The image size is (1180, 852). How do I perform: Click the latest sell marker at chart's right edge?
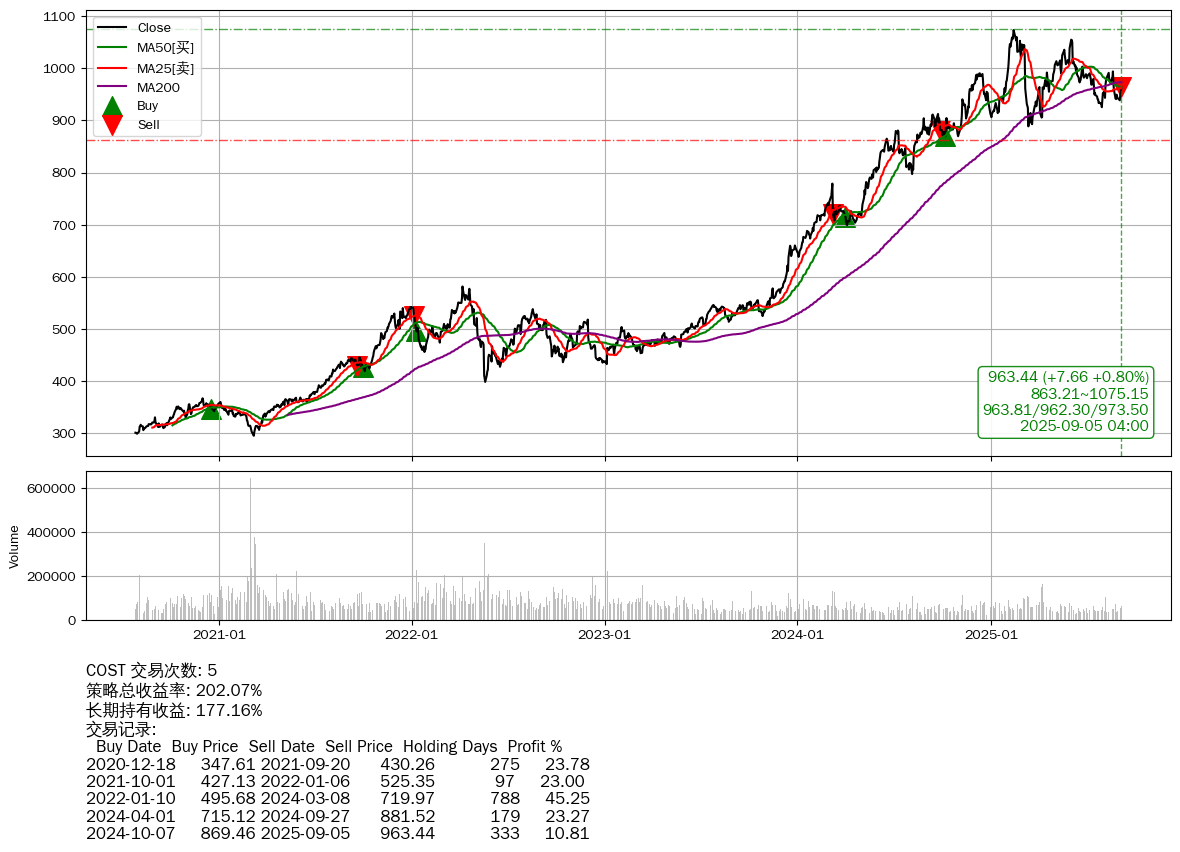[x=1121, y=87]
